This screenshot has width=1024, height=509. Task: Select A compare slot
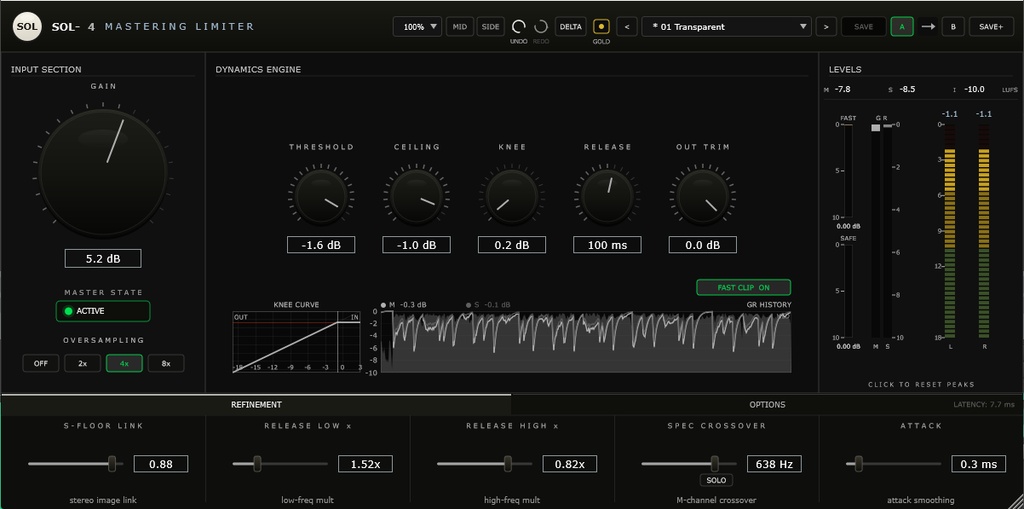click(902, 27)
